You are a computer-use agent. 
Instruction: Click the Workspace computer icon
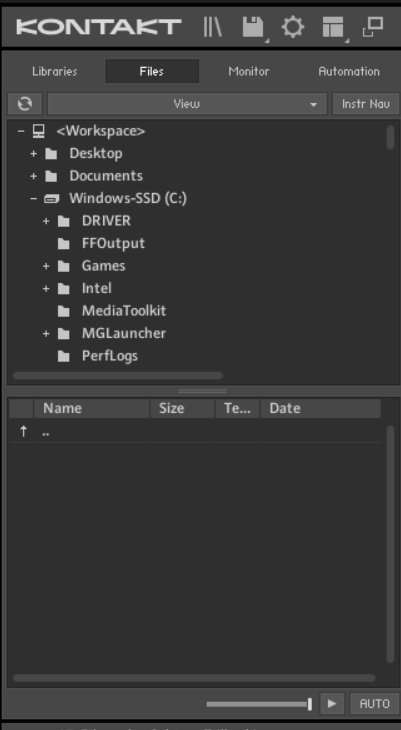(x=39, y=131)
